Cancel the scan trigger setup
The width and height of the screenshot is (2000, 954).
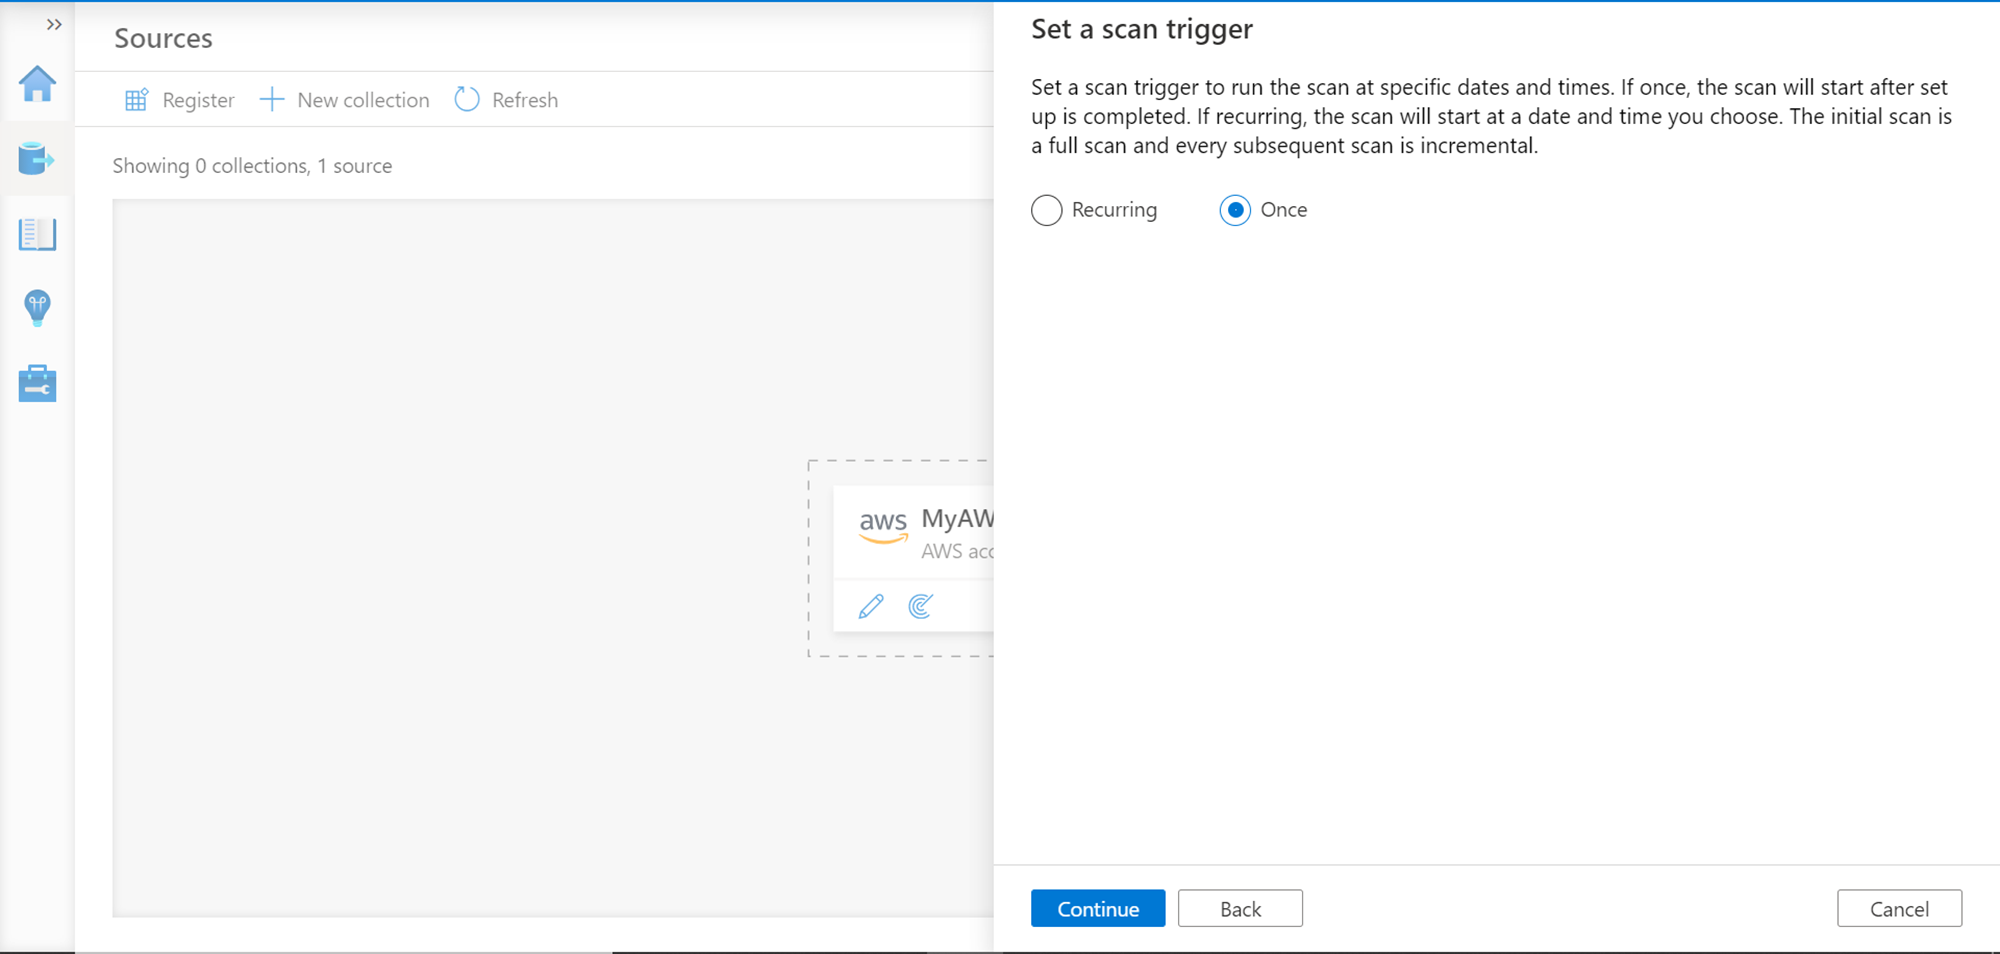point(1899,908)
